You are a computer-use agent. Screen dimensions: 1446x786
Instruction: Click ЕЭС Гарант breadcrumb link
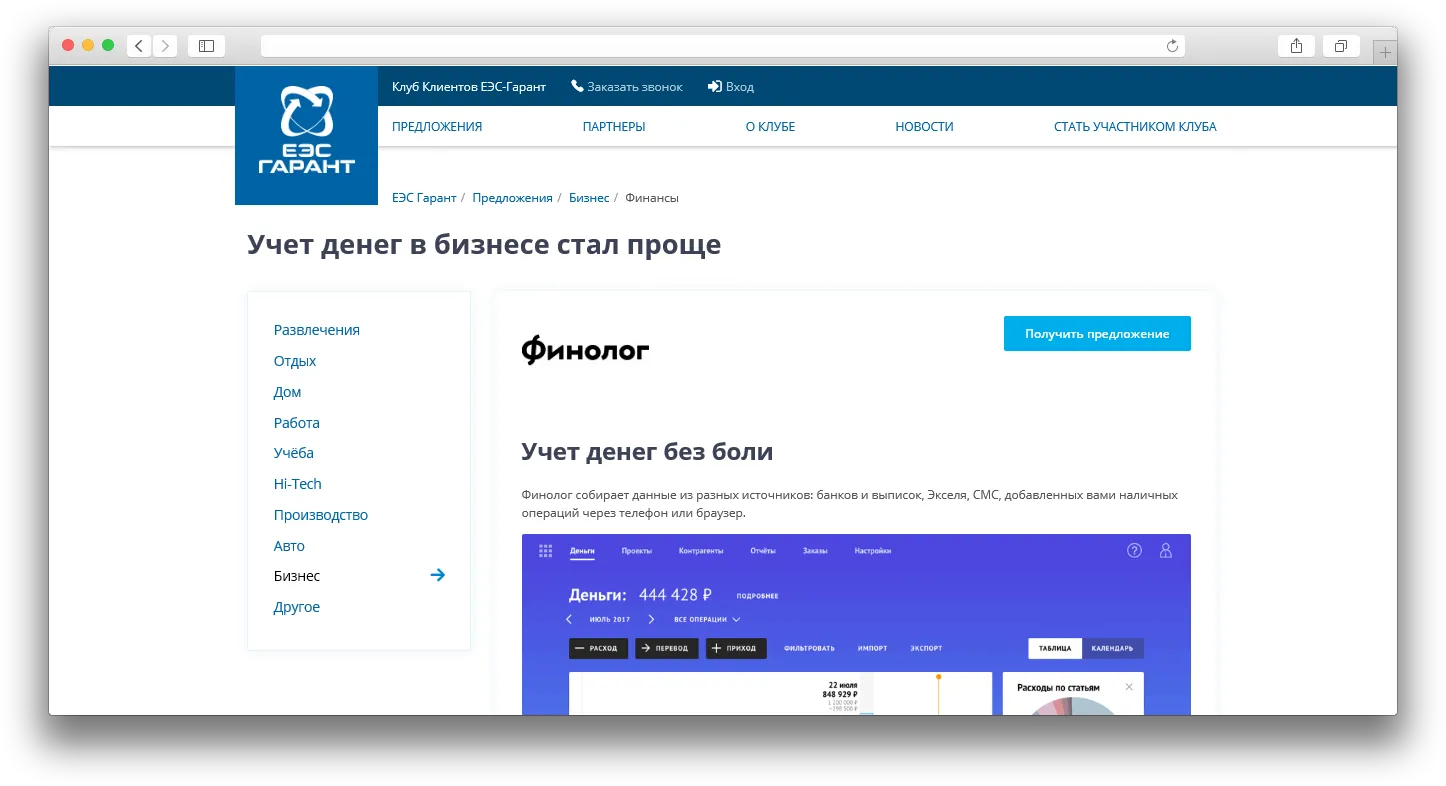(x=424, y=198)
